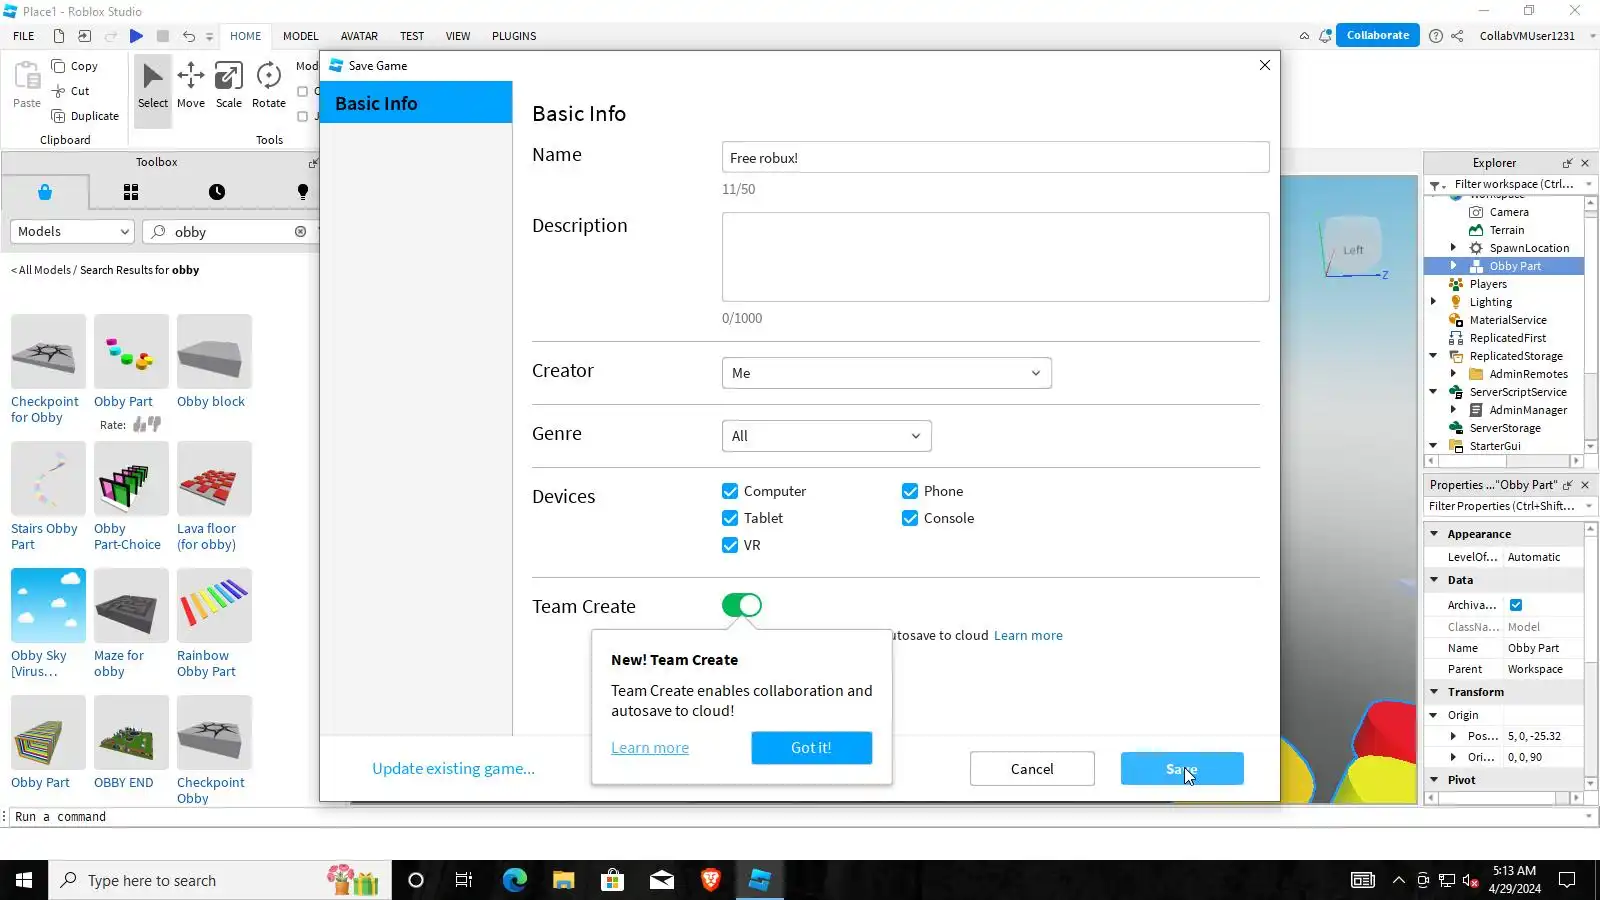Viewport: 1600px width, 900px height.
Task: Choose the Scale tool
Action: point(229,86)
